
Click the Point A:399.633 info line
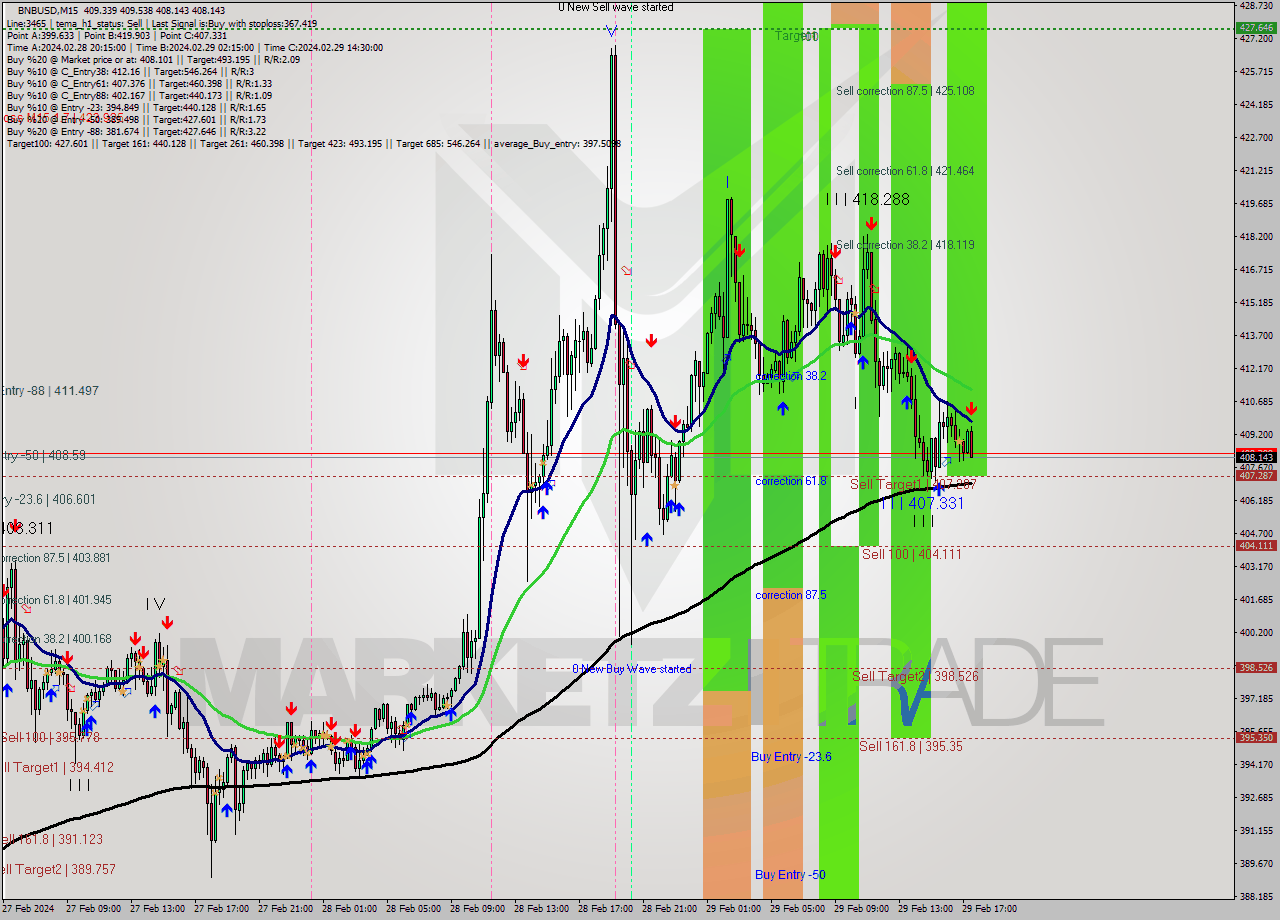click(117, 35)
